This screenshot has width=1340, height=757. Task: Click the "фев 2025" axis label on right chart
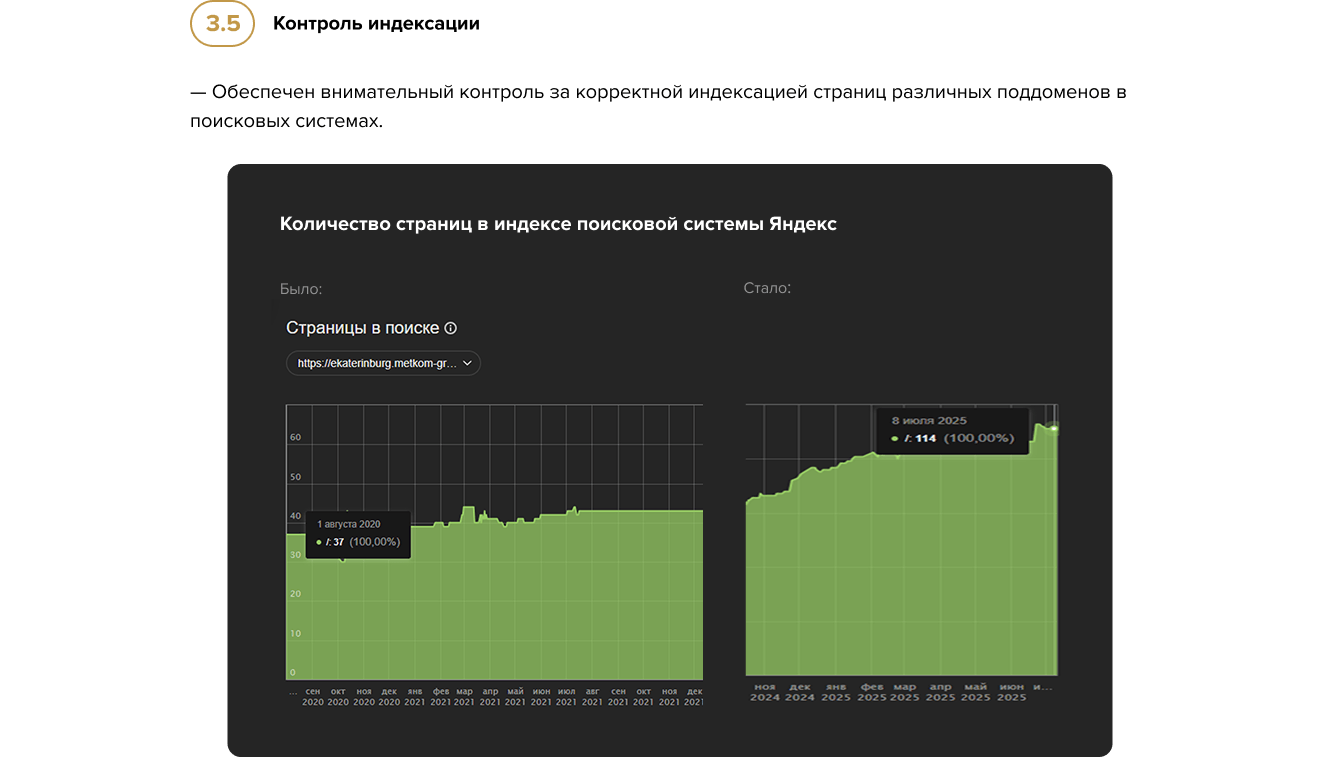[x=872, y=692]
